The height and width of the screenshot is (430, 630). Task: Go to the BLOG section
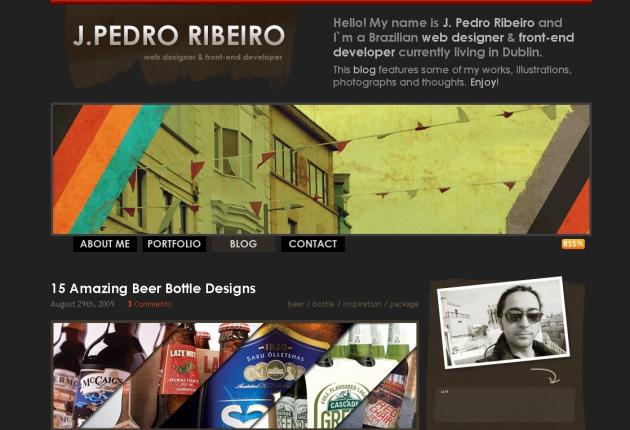pos(243,244)
